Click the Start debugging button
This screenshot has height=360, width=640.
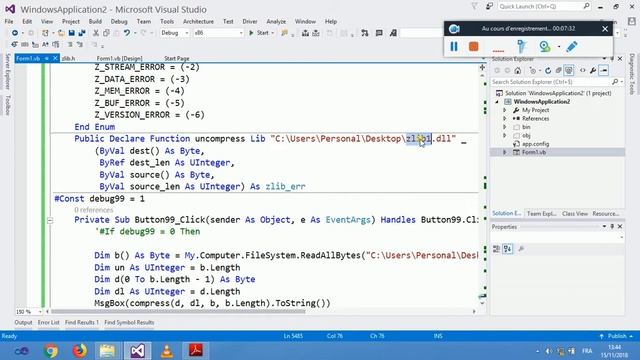pyautogui.click(x=259, y=33)
